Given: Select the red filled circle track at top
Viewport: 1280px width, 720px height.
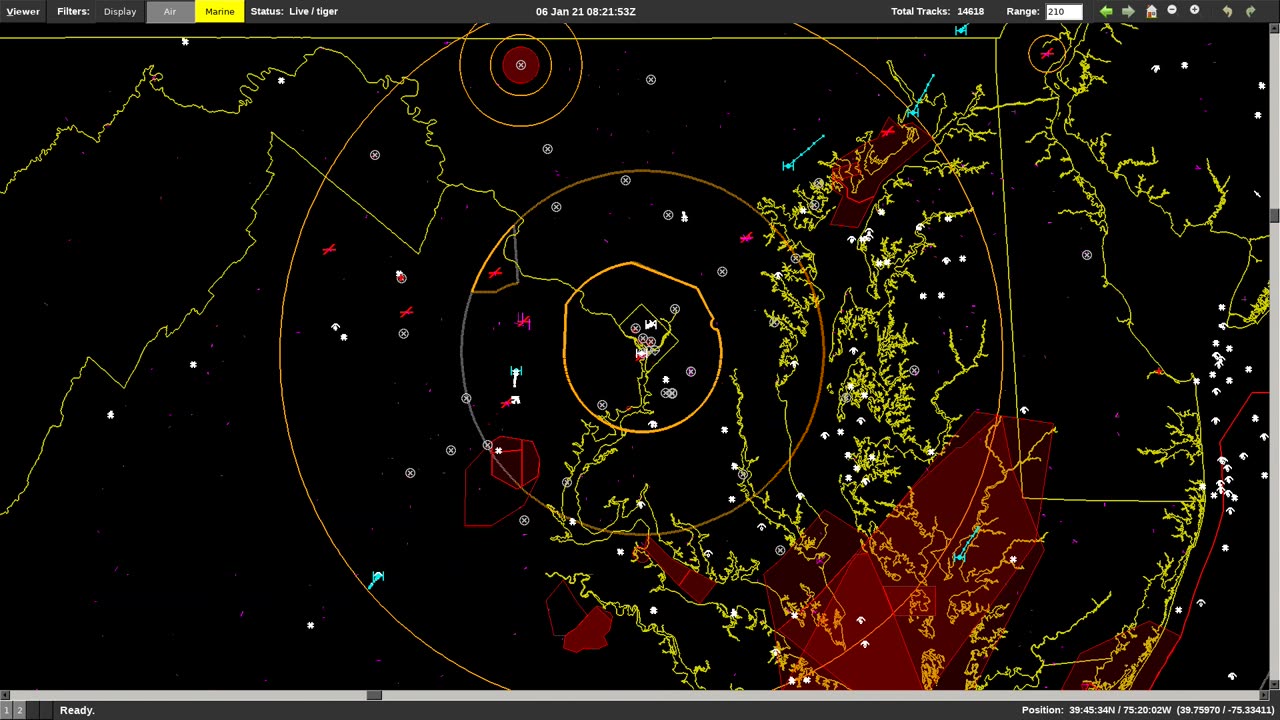Looking at the screenshot, I should pyautogui.click(x=520, y=65).
